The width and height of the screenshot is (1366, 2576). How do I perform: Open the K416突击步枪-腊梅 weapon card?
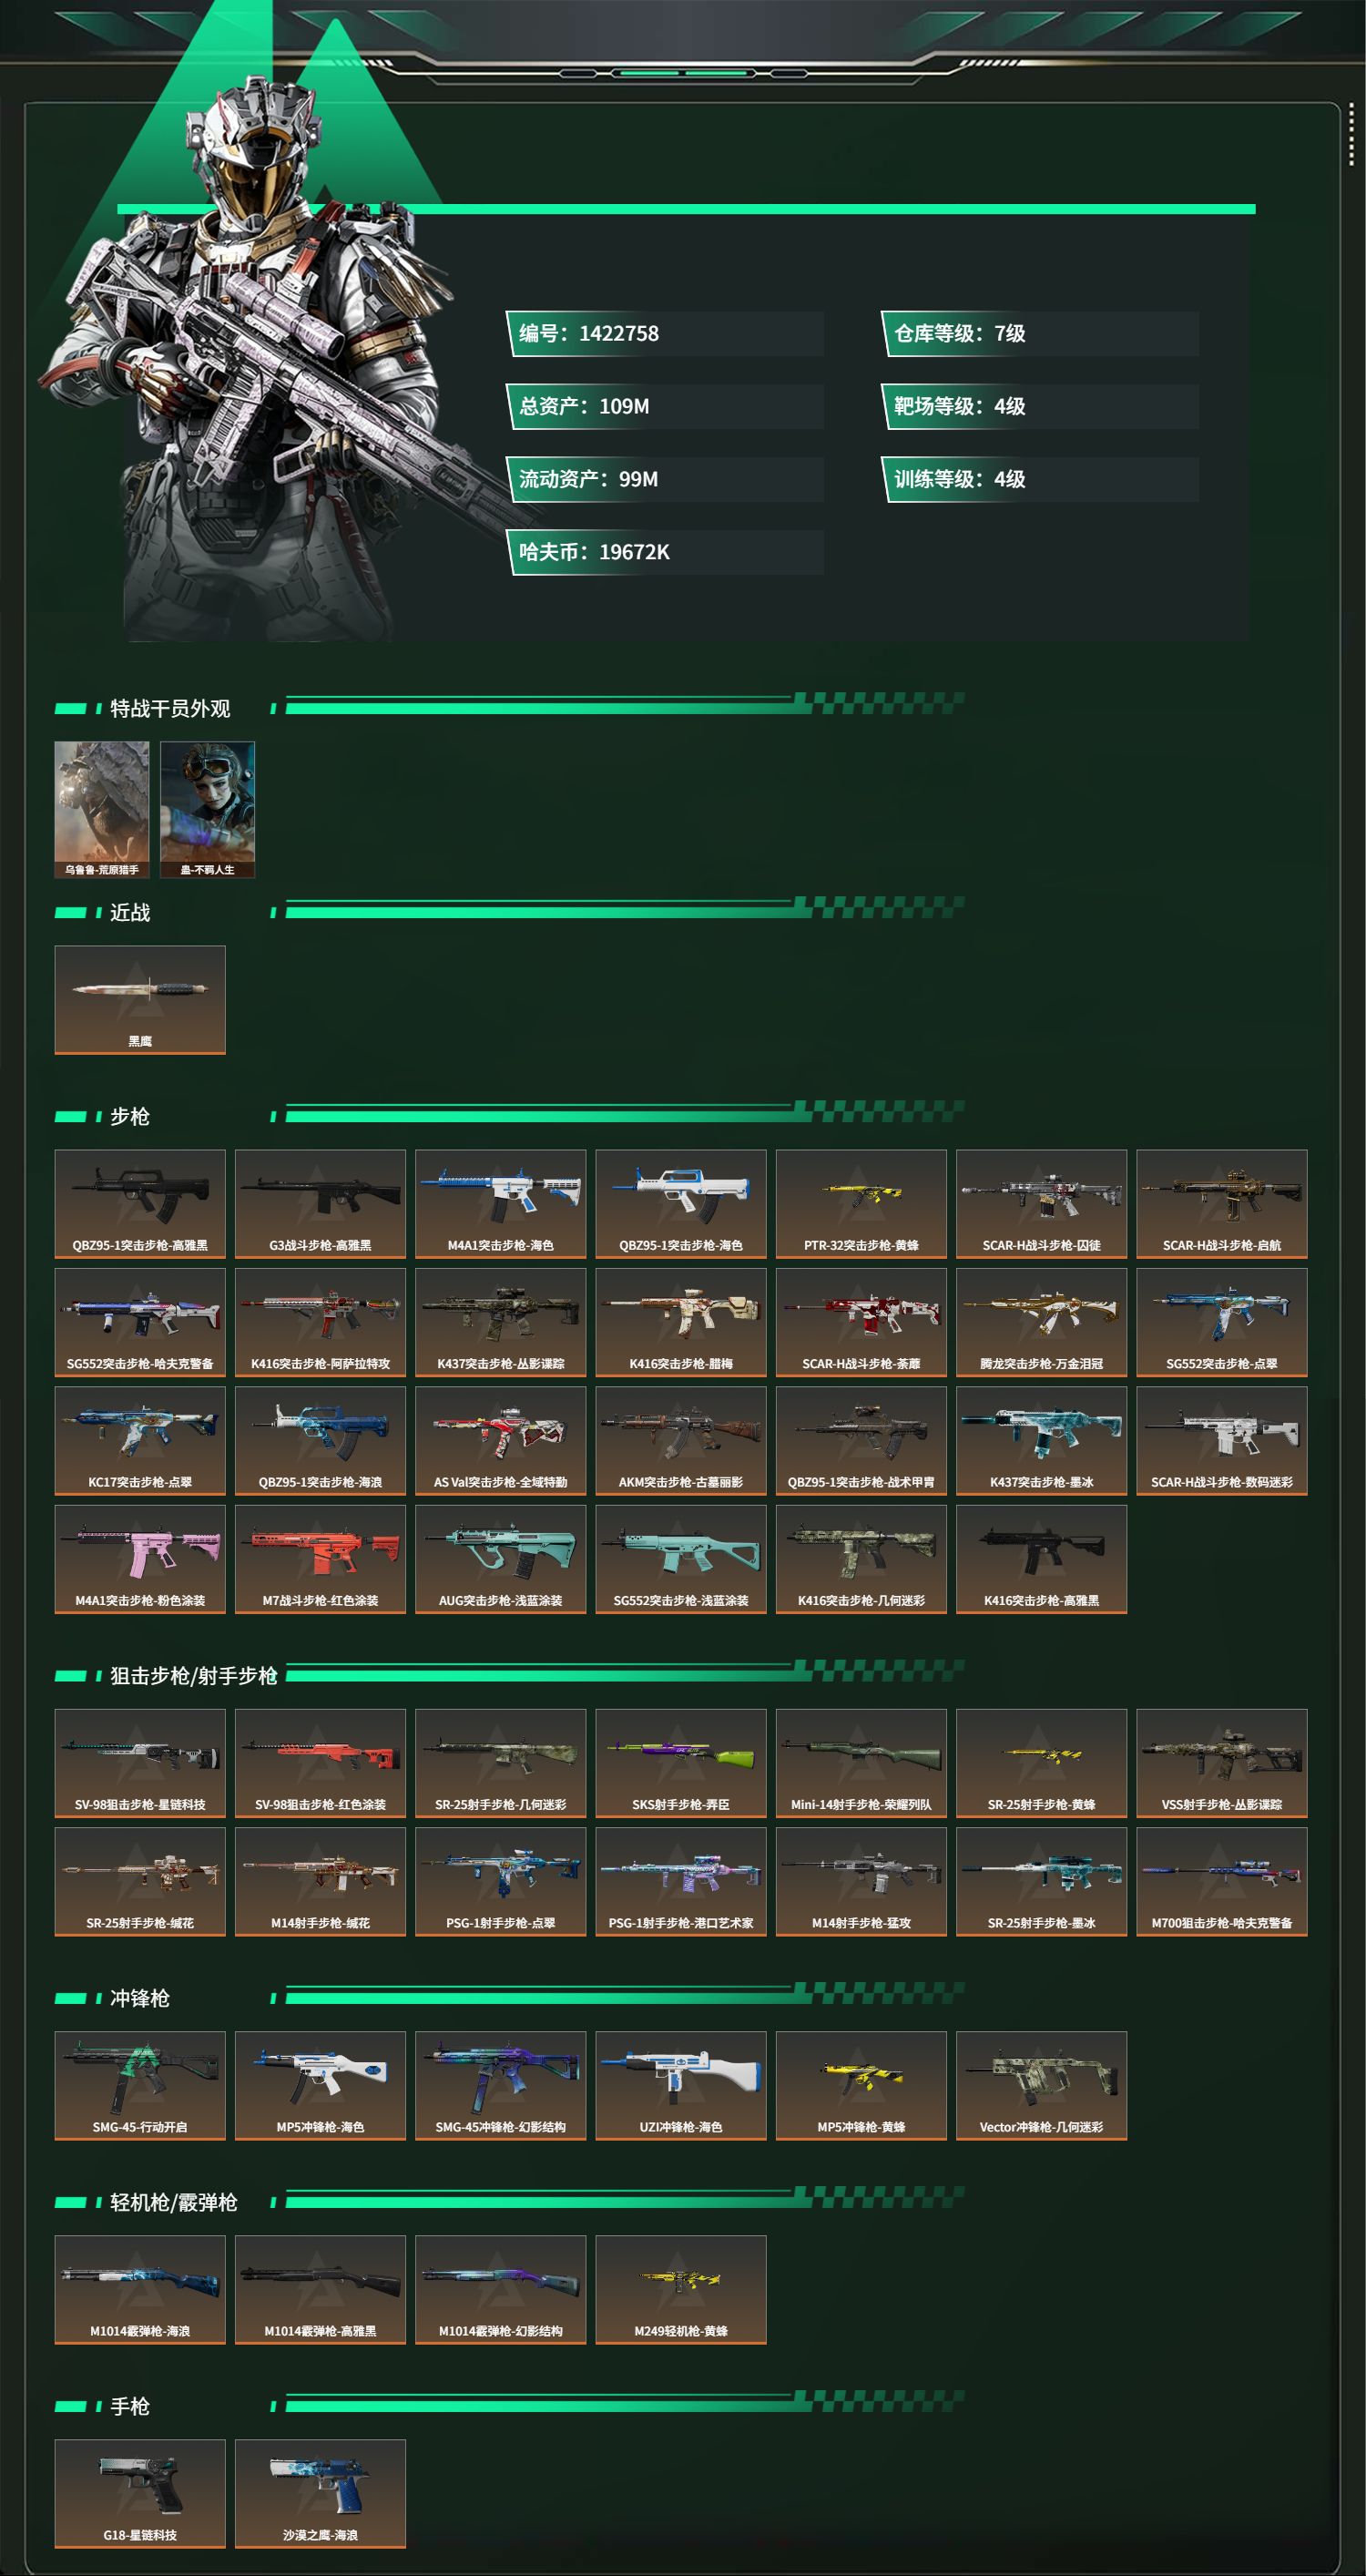pyautogui.click(x=681, y=1322)
